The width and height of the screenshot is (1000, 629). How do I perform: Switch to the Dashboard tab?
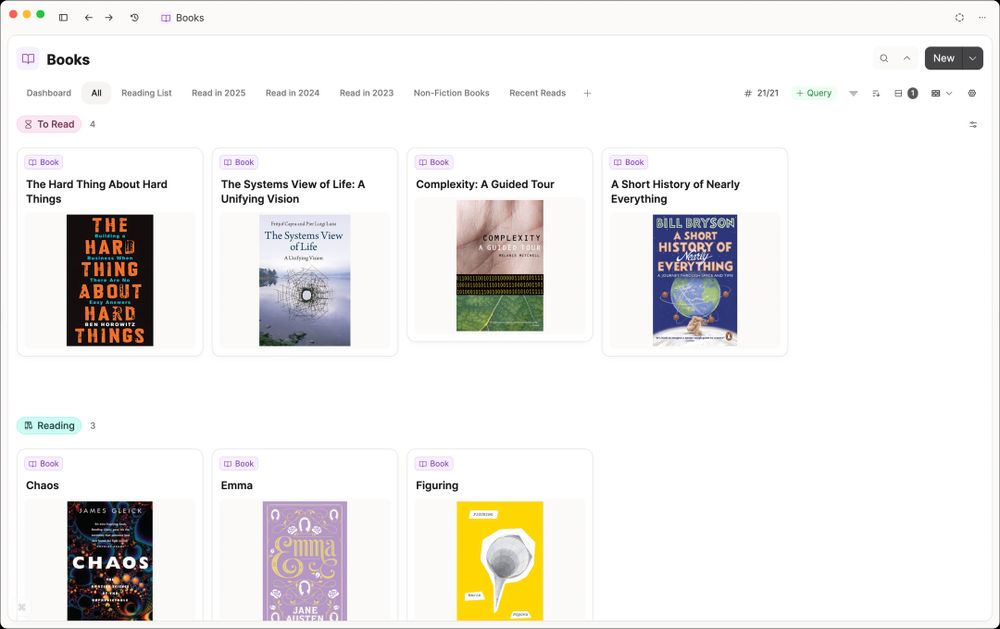[48, 93]
